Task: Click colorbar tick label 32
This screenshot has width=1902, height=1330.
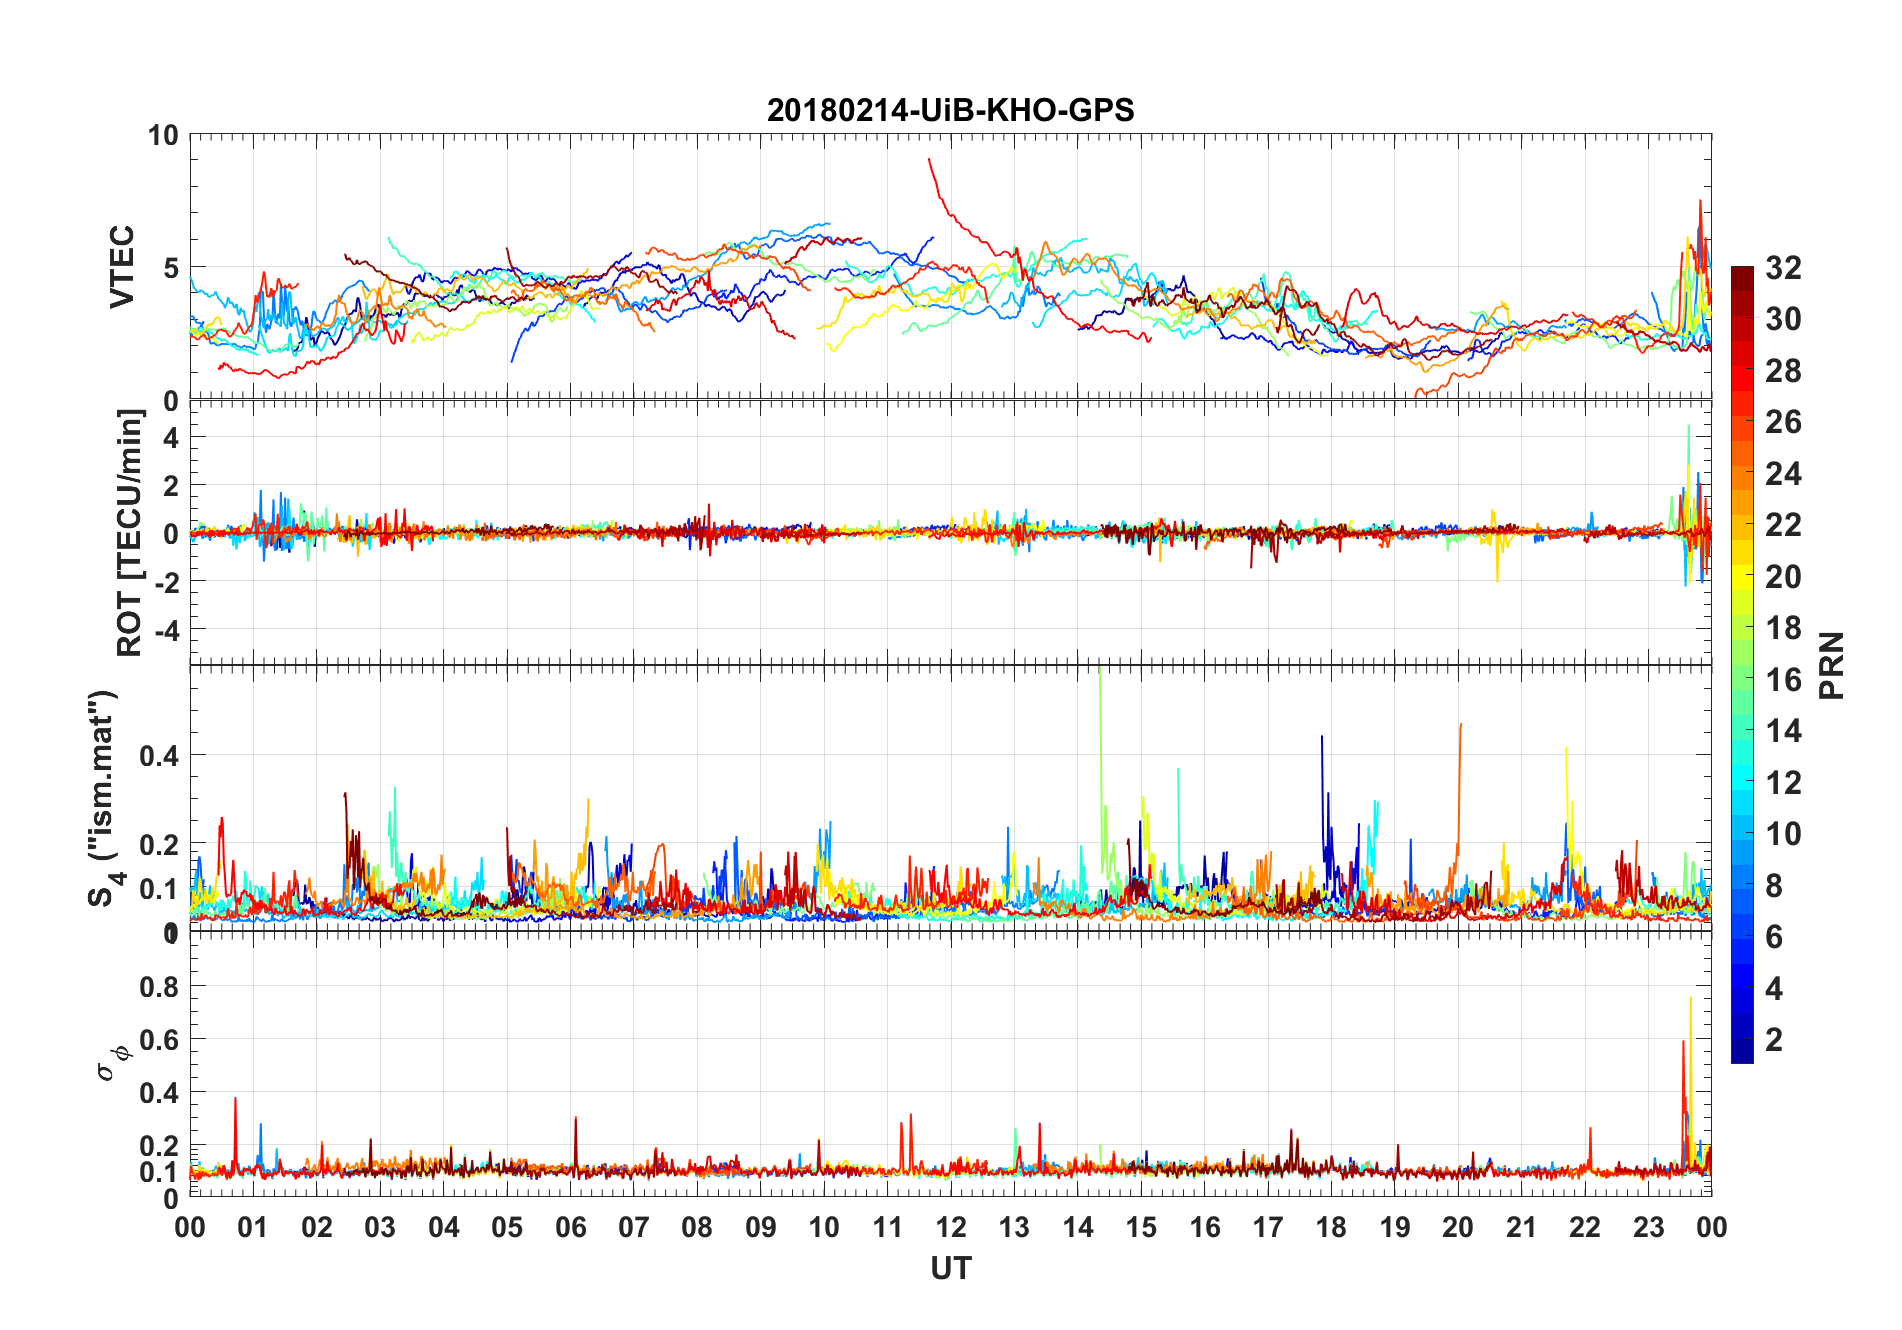Action: 1783,267
